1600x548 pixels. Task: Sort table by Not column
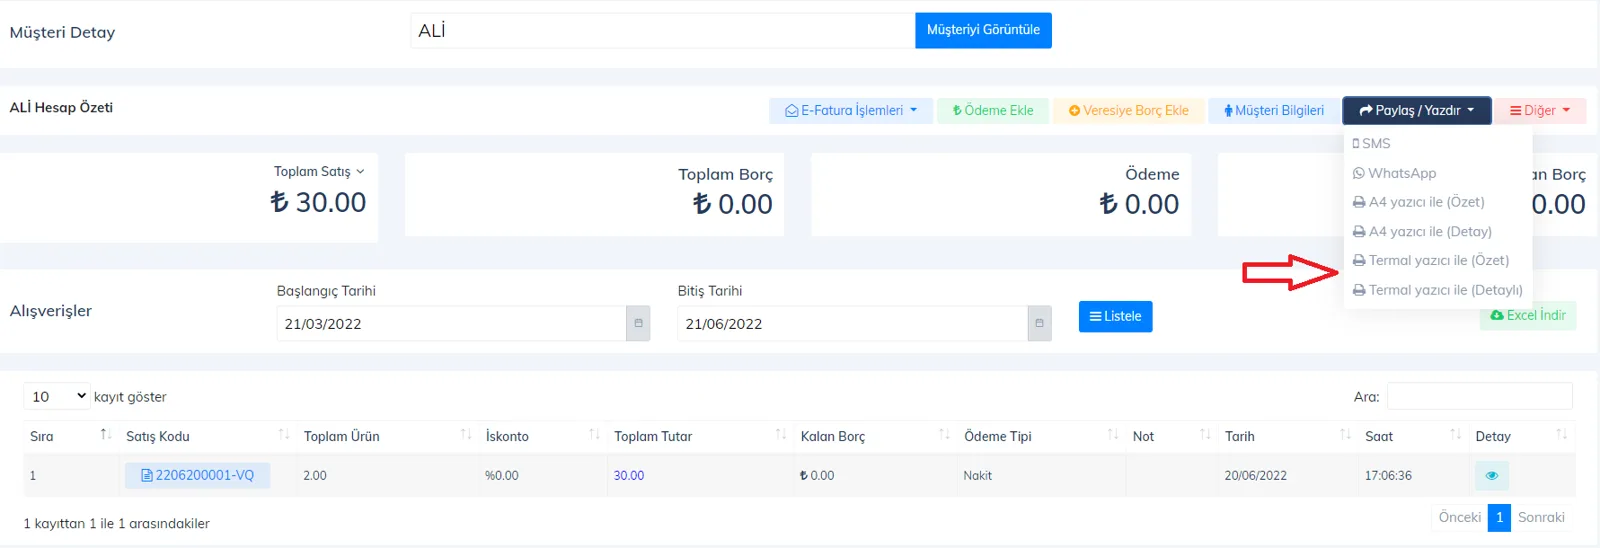[x=1172, y=436]
